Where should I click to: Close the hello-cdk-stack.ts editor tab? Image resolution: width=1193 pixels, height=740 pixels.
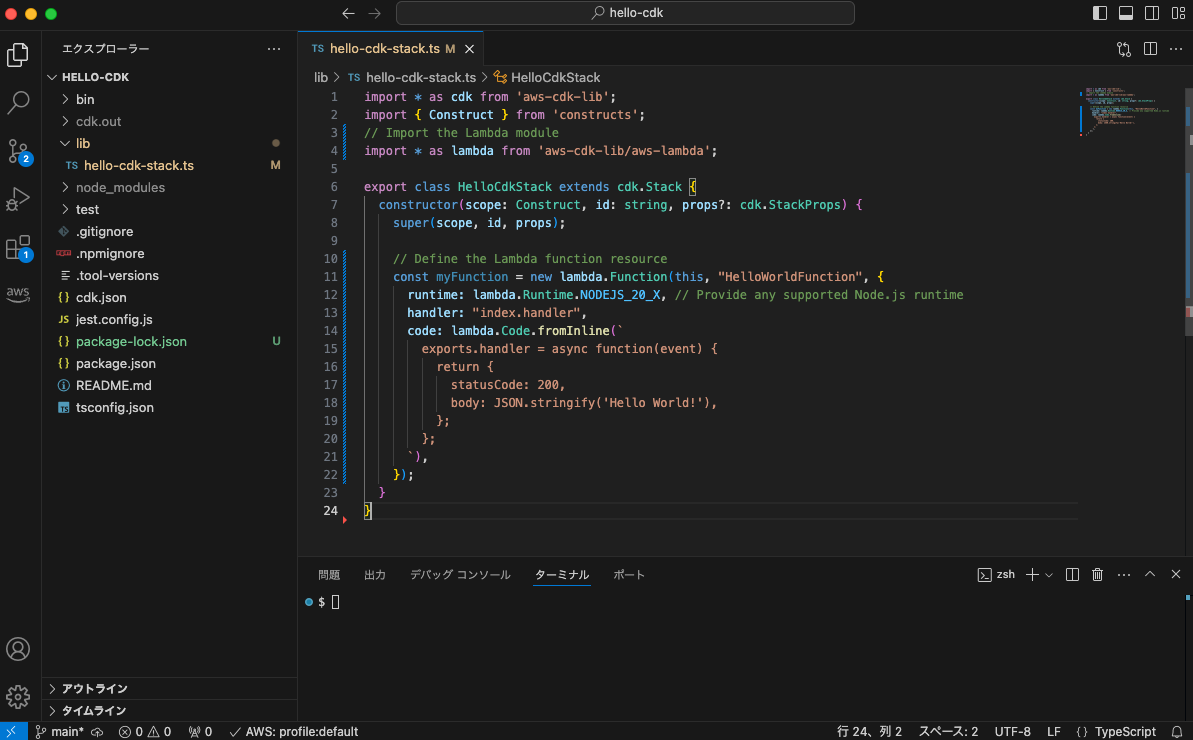click(x=469, y=49)
